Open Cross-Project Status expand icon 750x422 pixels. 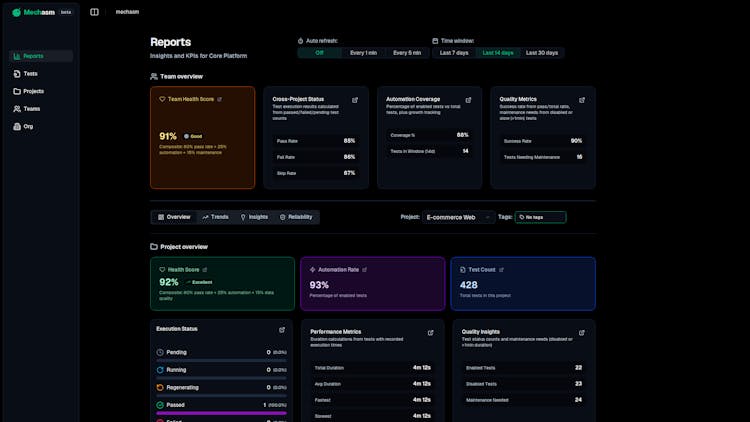pyautogui.click(x=355, y=100)
